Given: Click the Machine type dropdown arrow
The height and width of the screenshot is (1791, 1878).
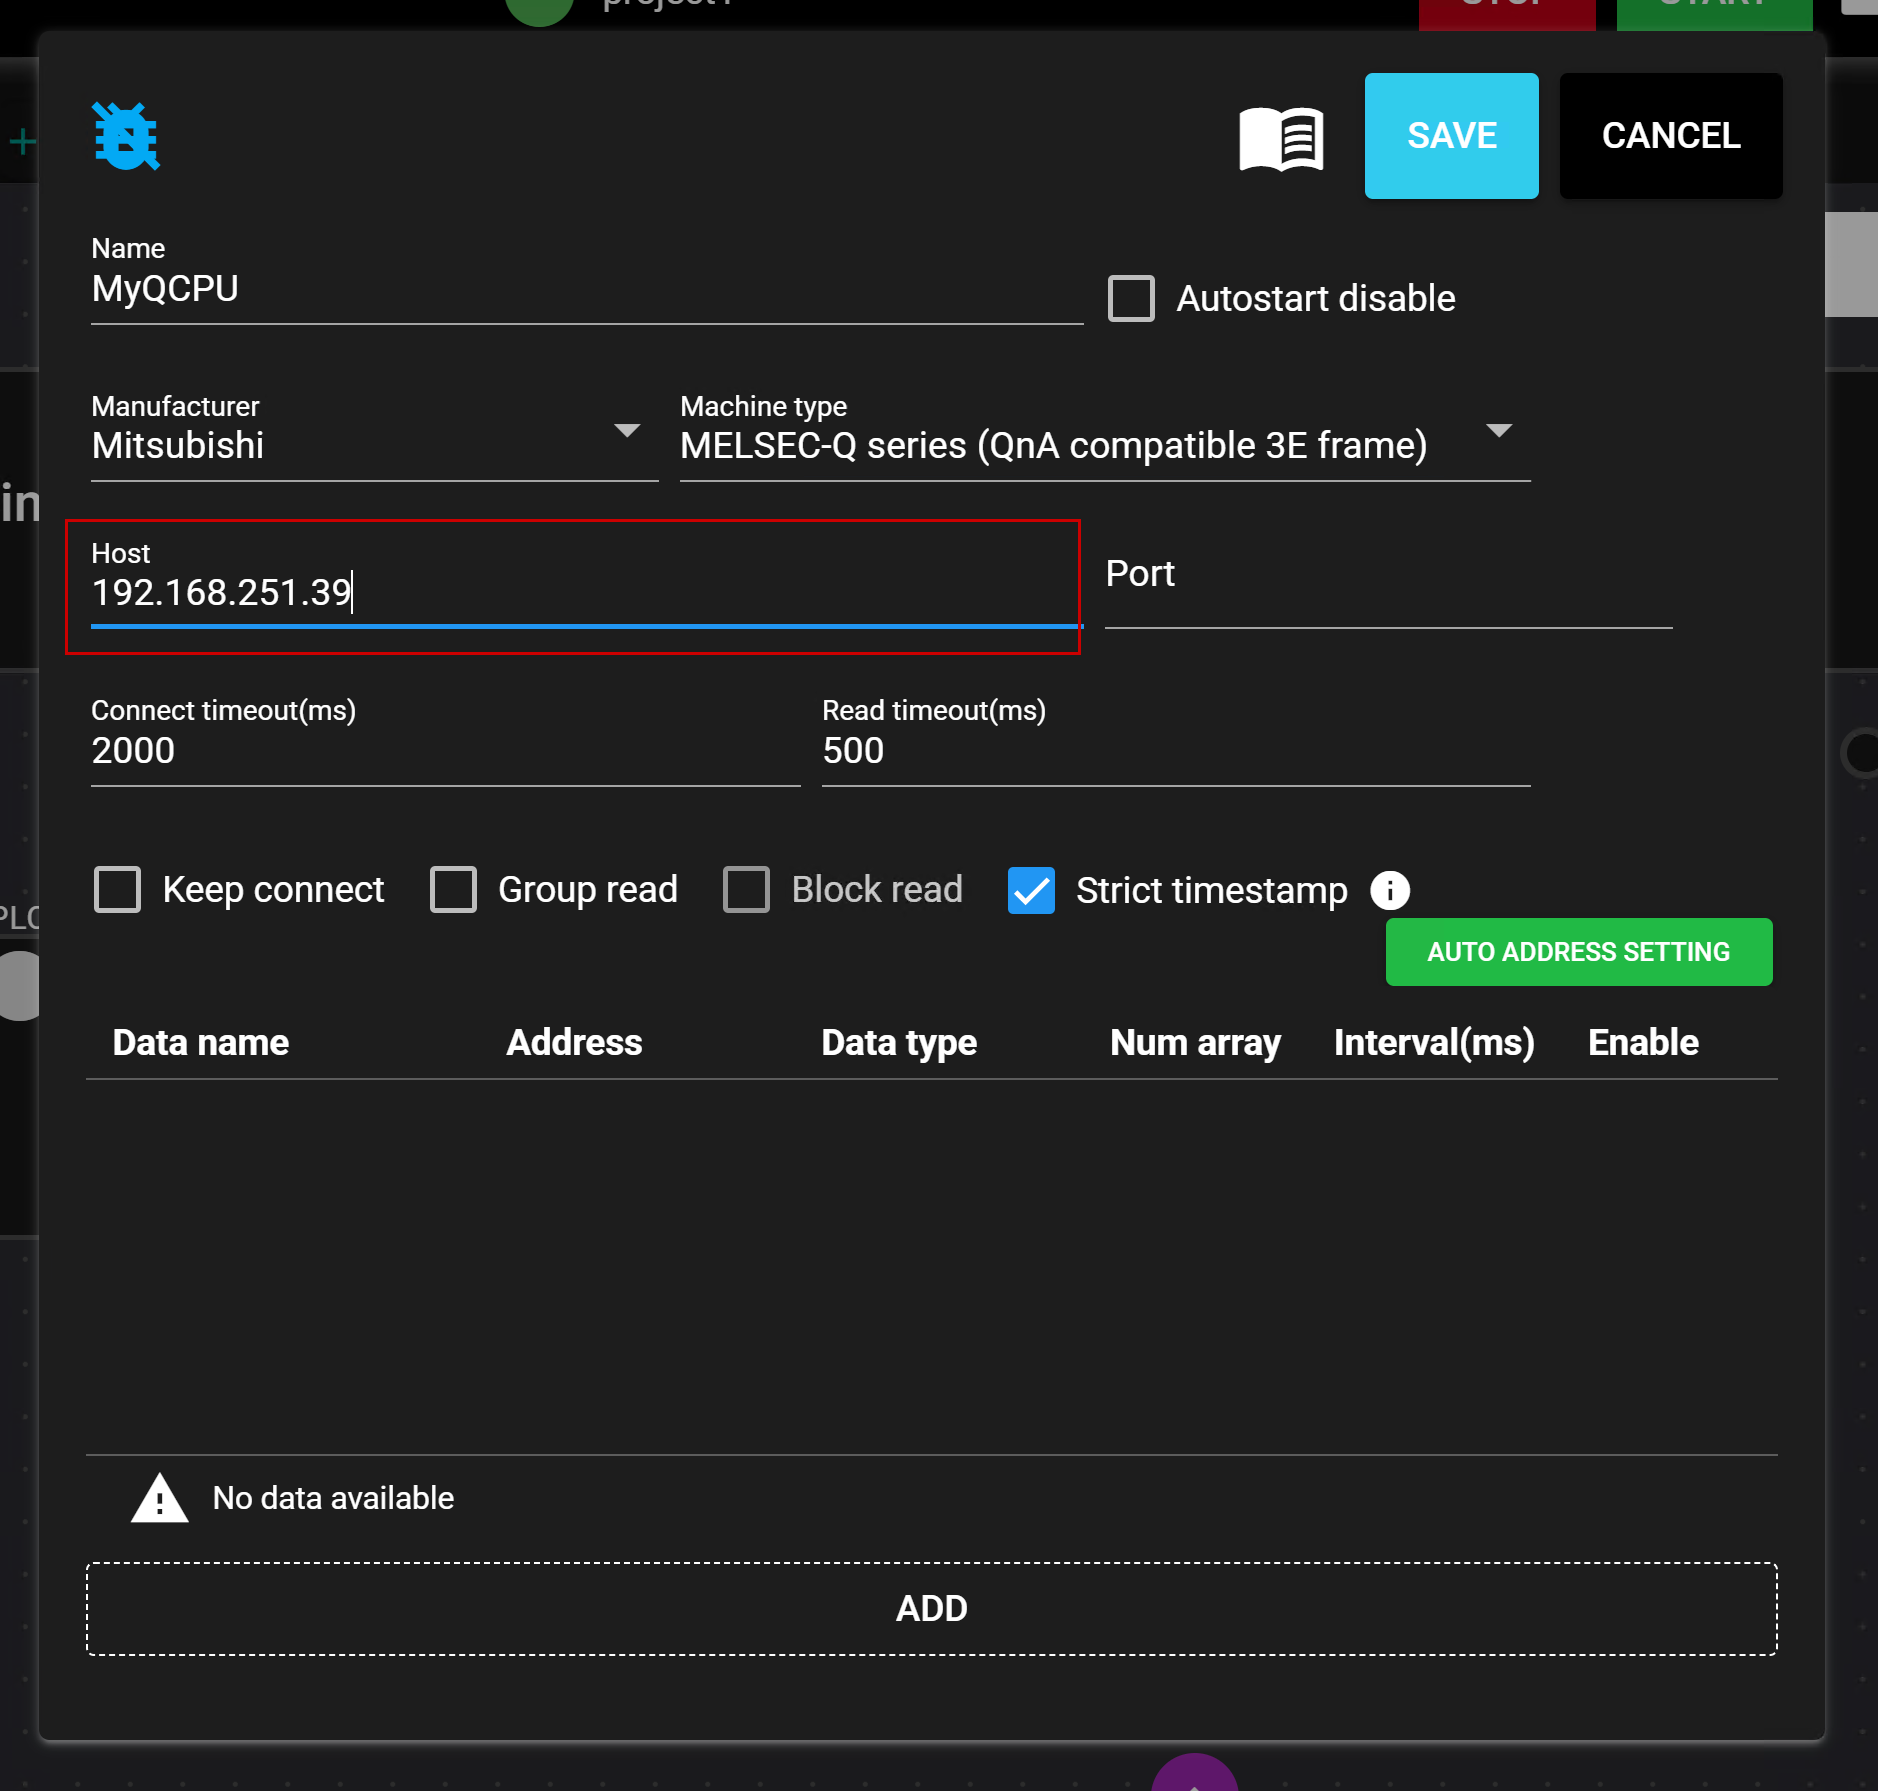Looking at the screenshot, I should pyautogui.click(x=1498, y=431).
